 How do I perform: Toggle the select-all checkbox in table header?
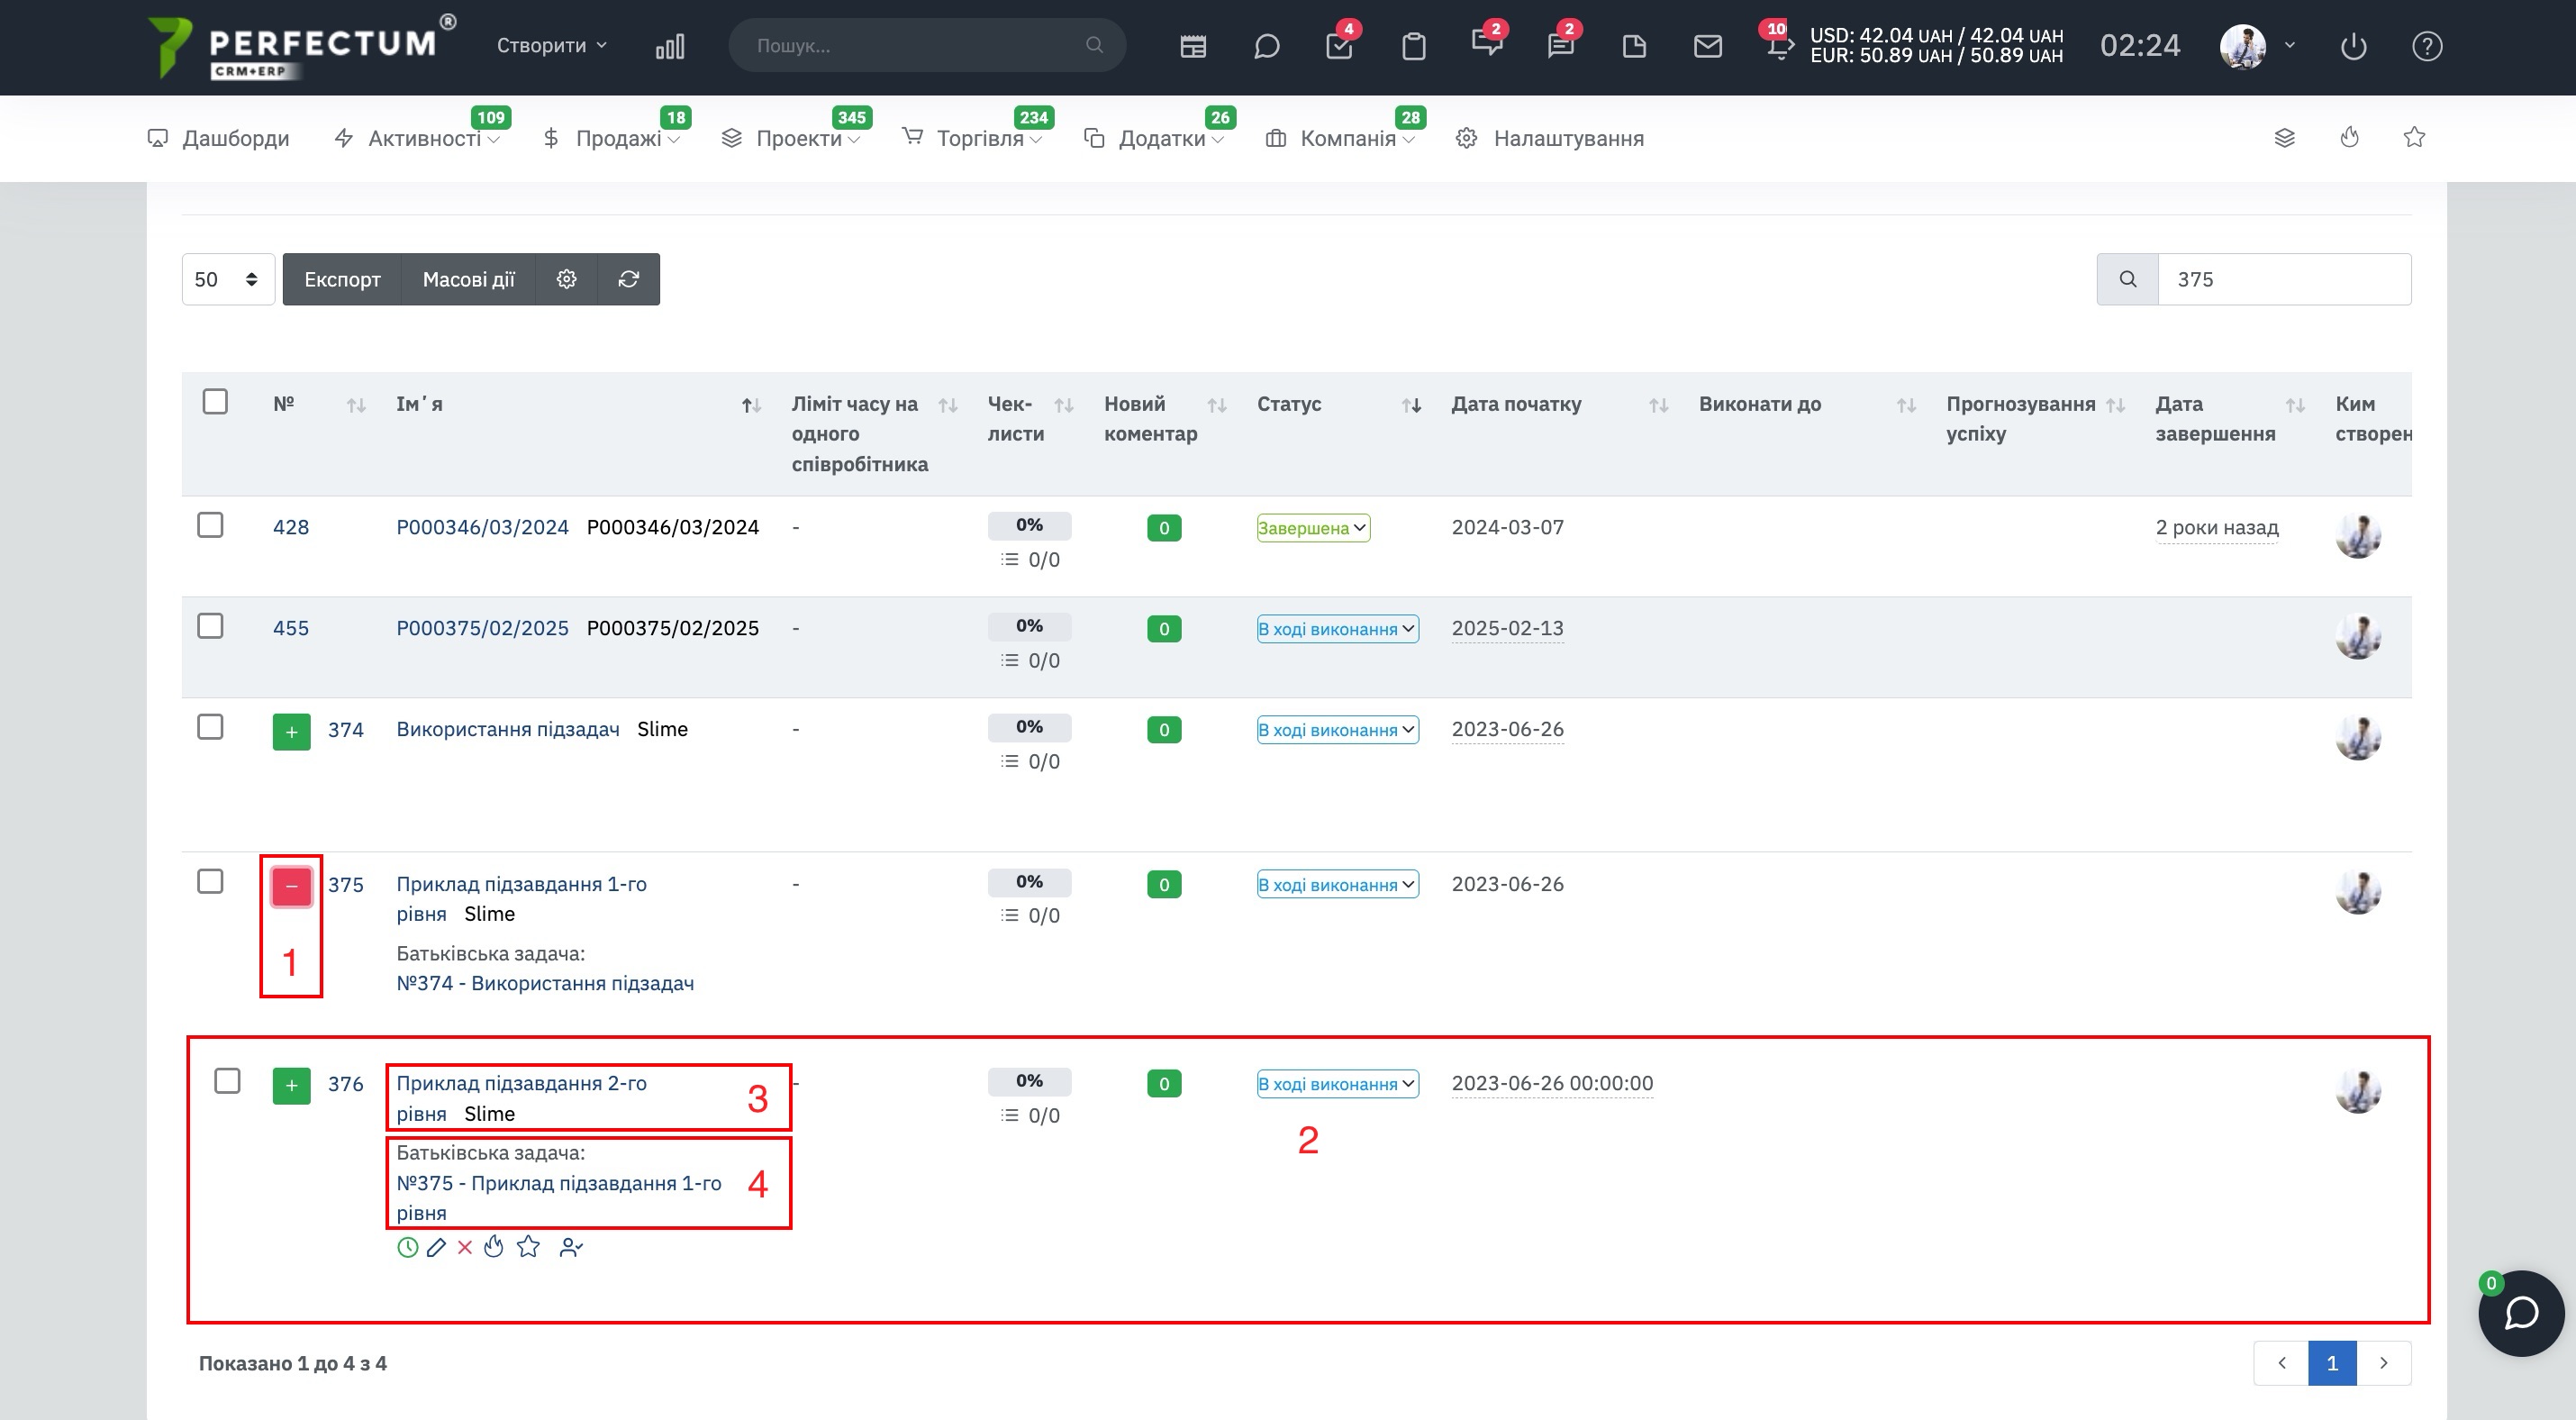215,402
